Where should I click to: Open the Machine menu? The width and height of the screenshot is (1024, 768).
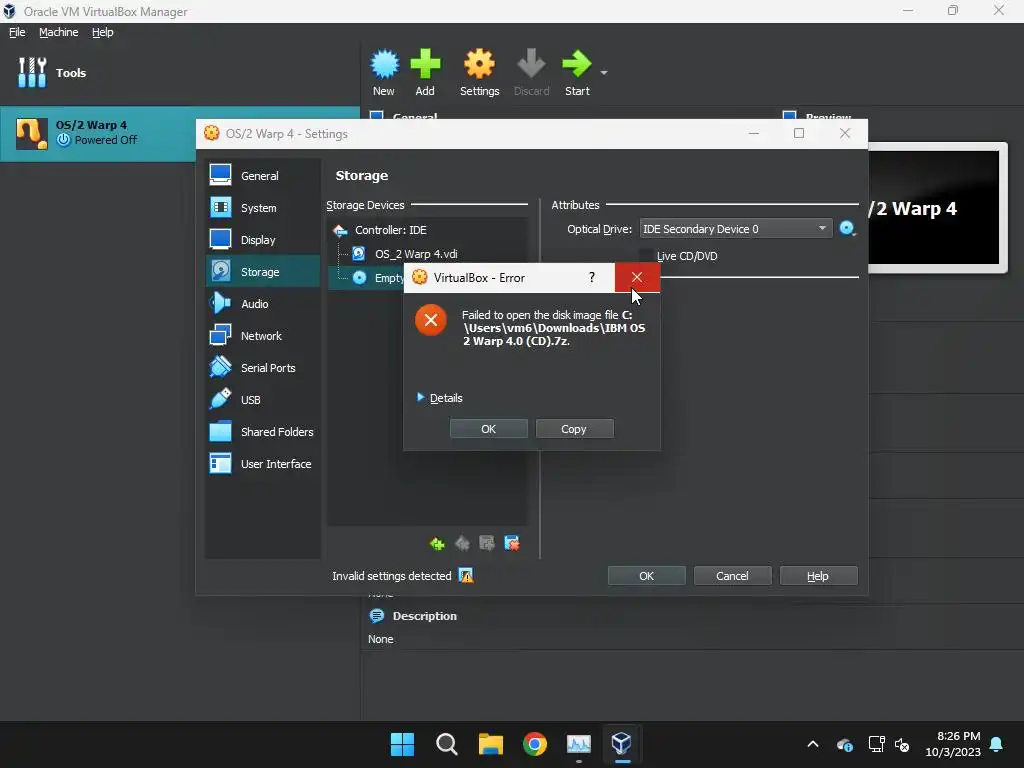[59, 32]
